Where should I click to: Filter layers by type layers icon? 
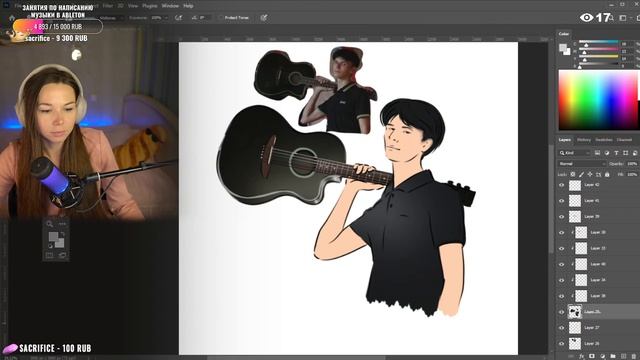(x=616, y=153)
